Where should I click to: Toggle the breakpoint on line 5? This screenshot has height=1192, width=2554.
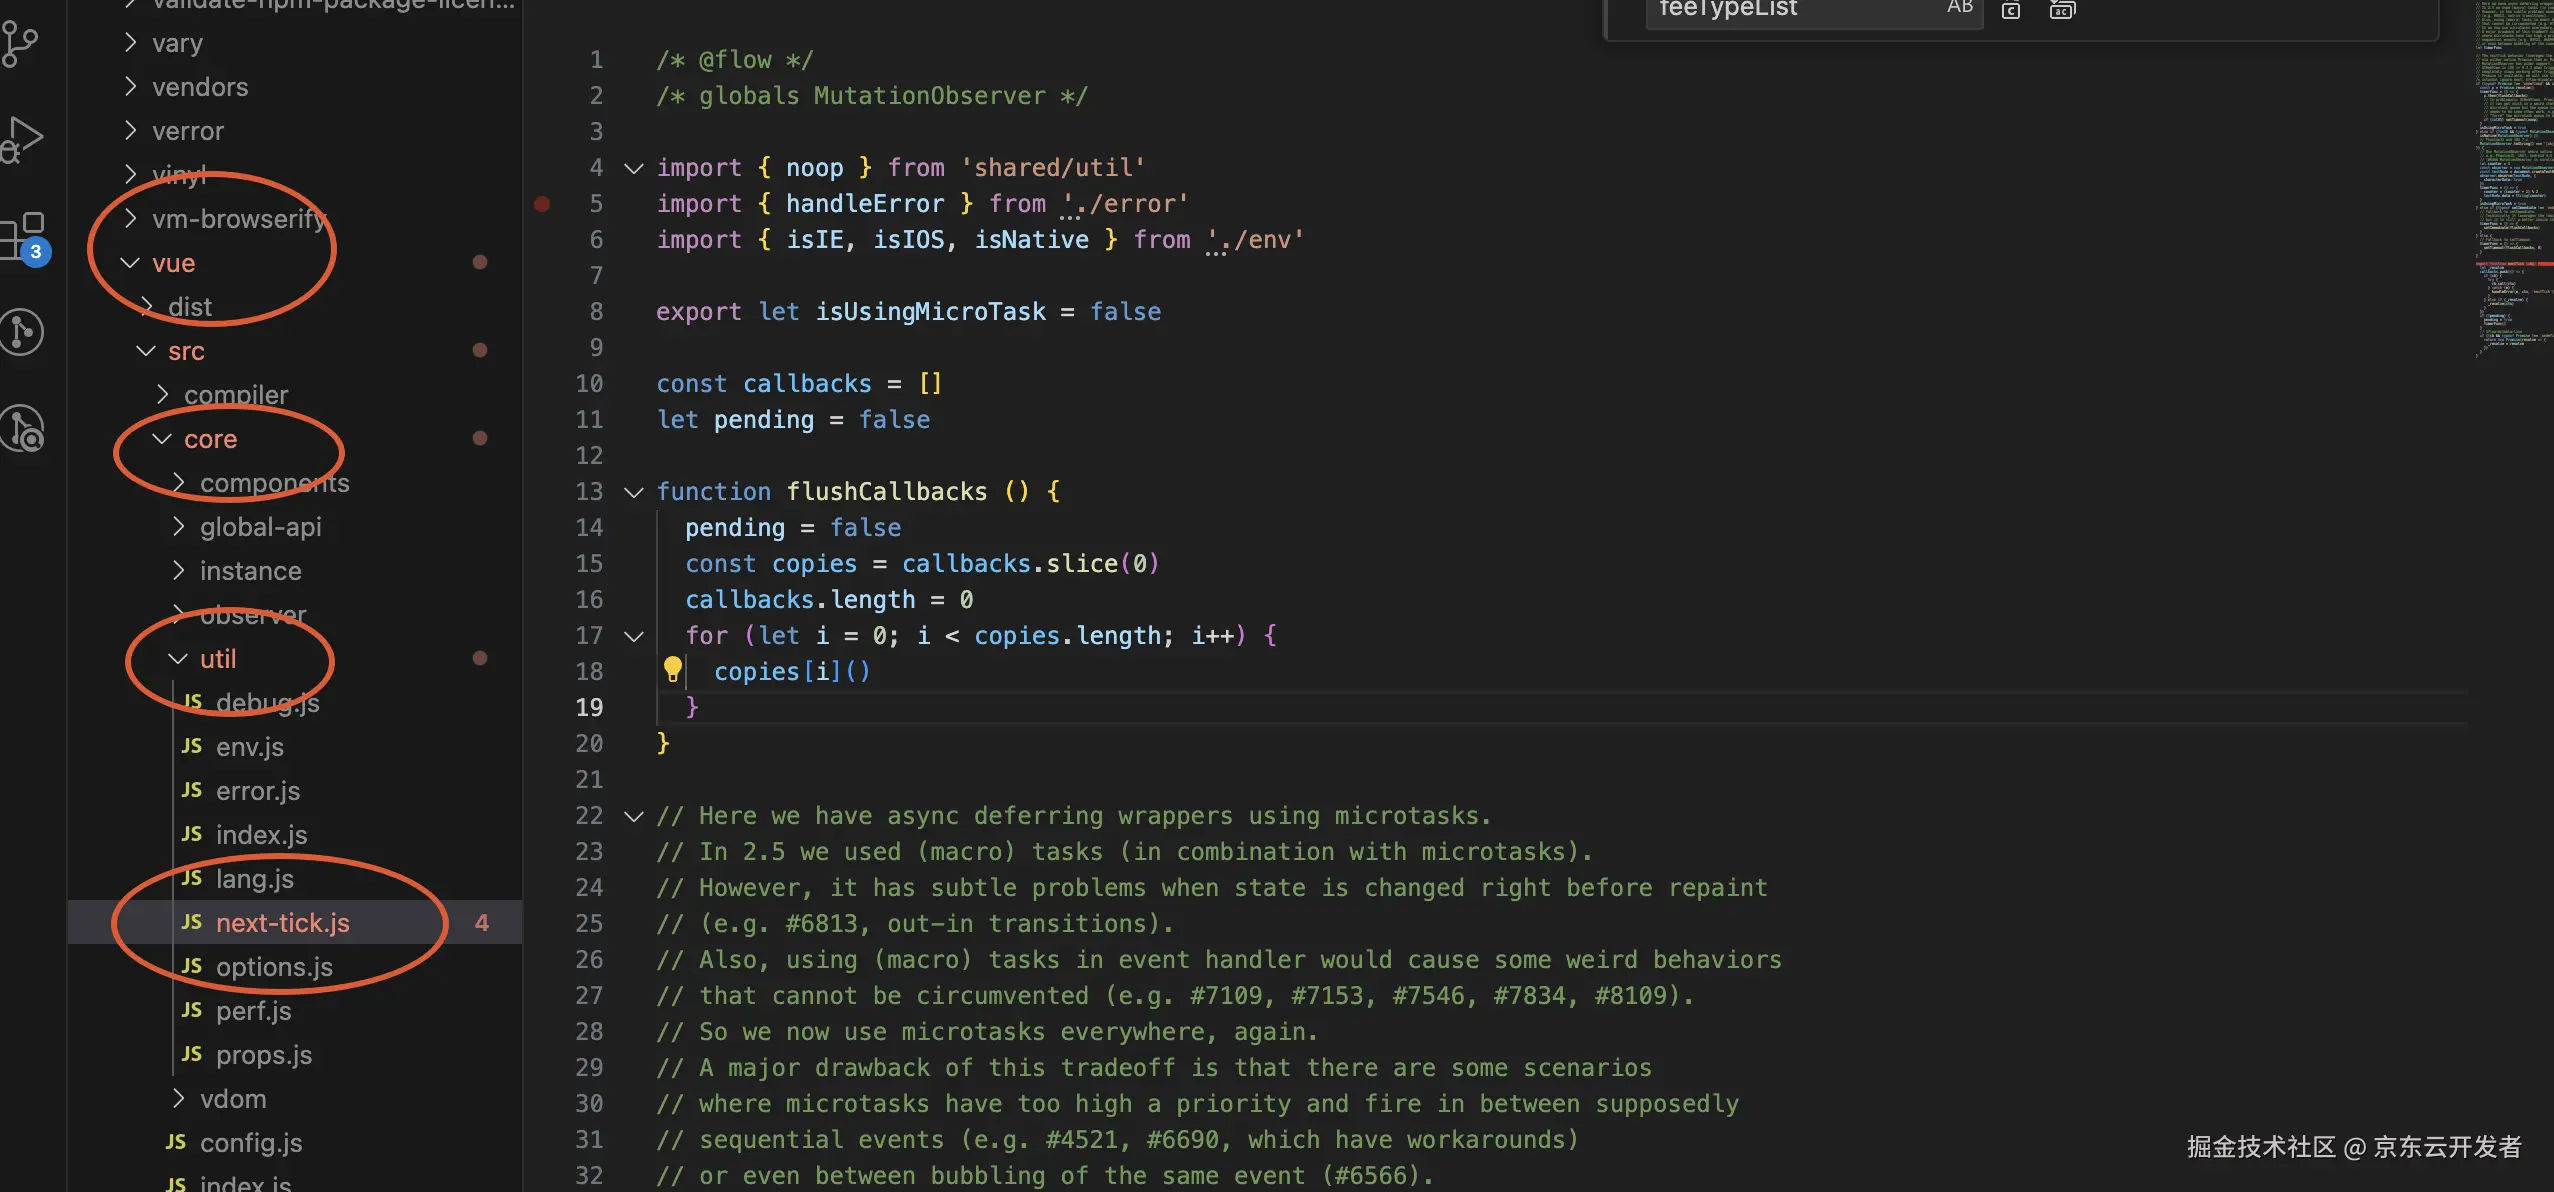(x=542, y=204)
